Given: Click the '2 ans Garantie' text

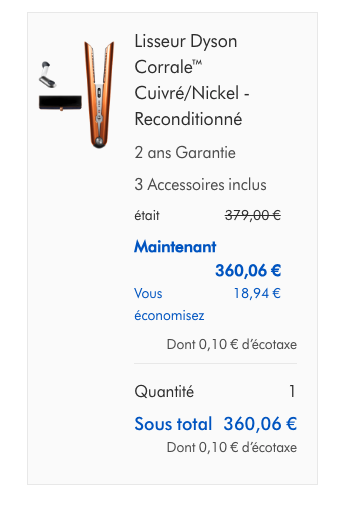Looking at the screenshot, I should (185, 153).
